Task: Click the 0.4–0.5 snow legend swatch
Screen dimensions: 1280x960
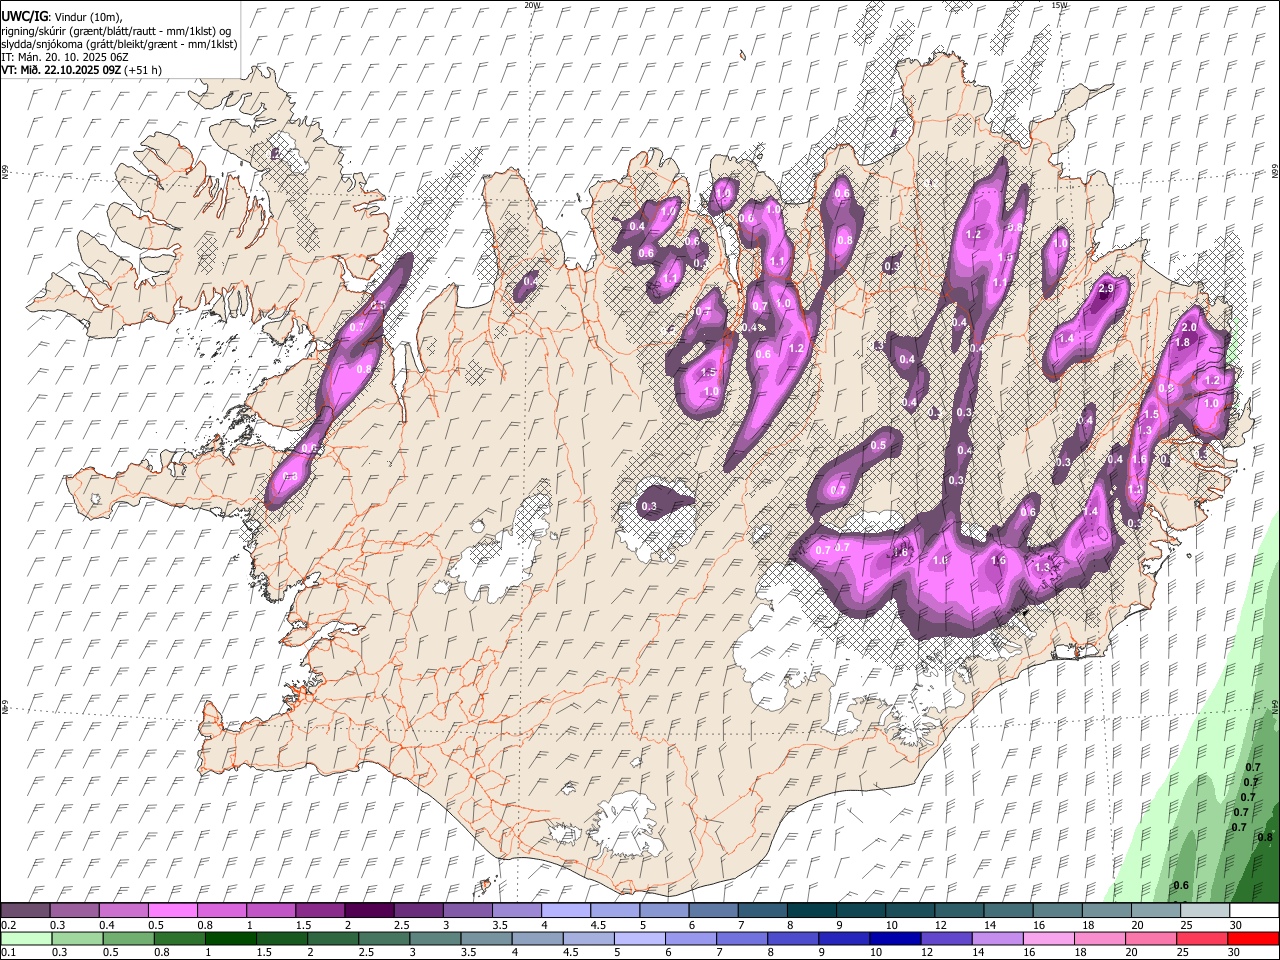Action: [x=123, y=911]
